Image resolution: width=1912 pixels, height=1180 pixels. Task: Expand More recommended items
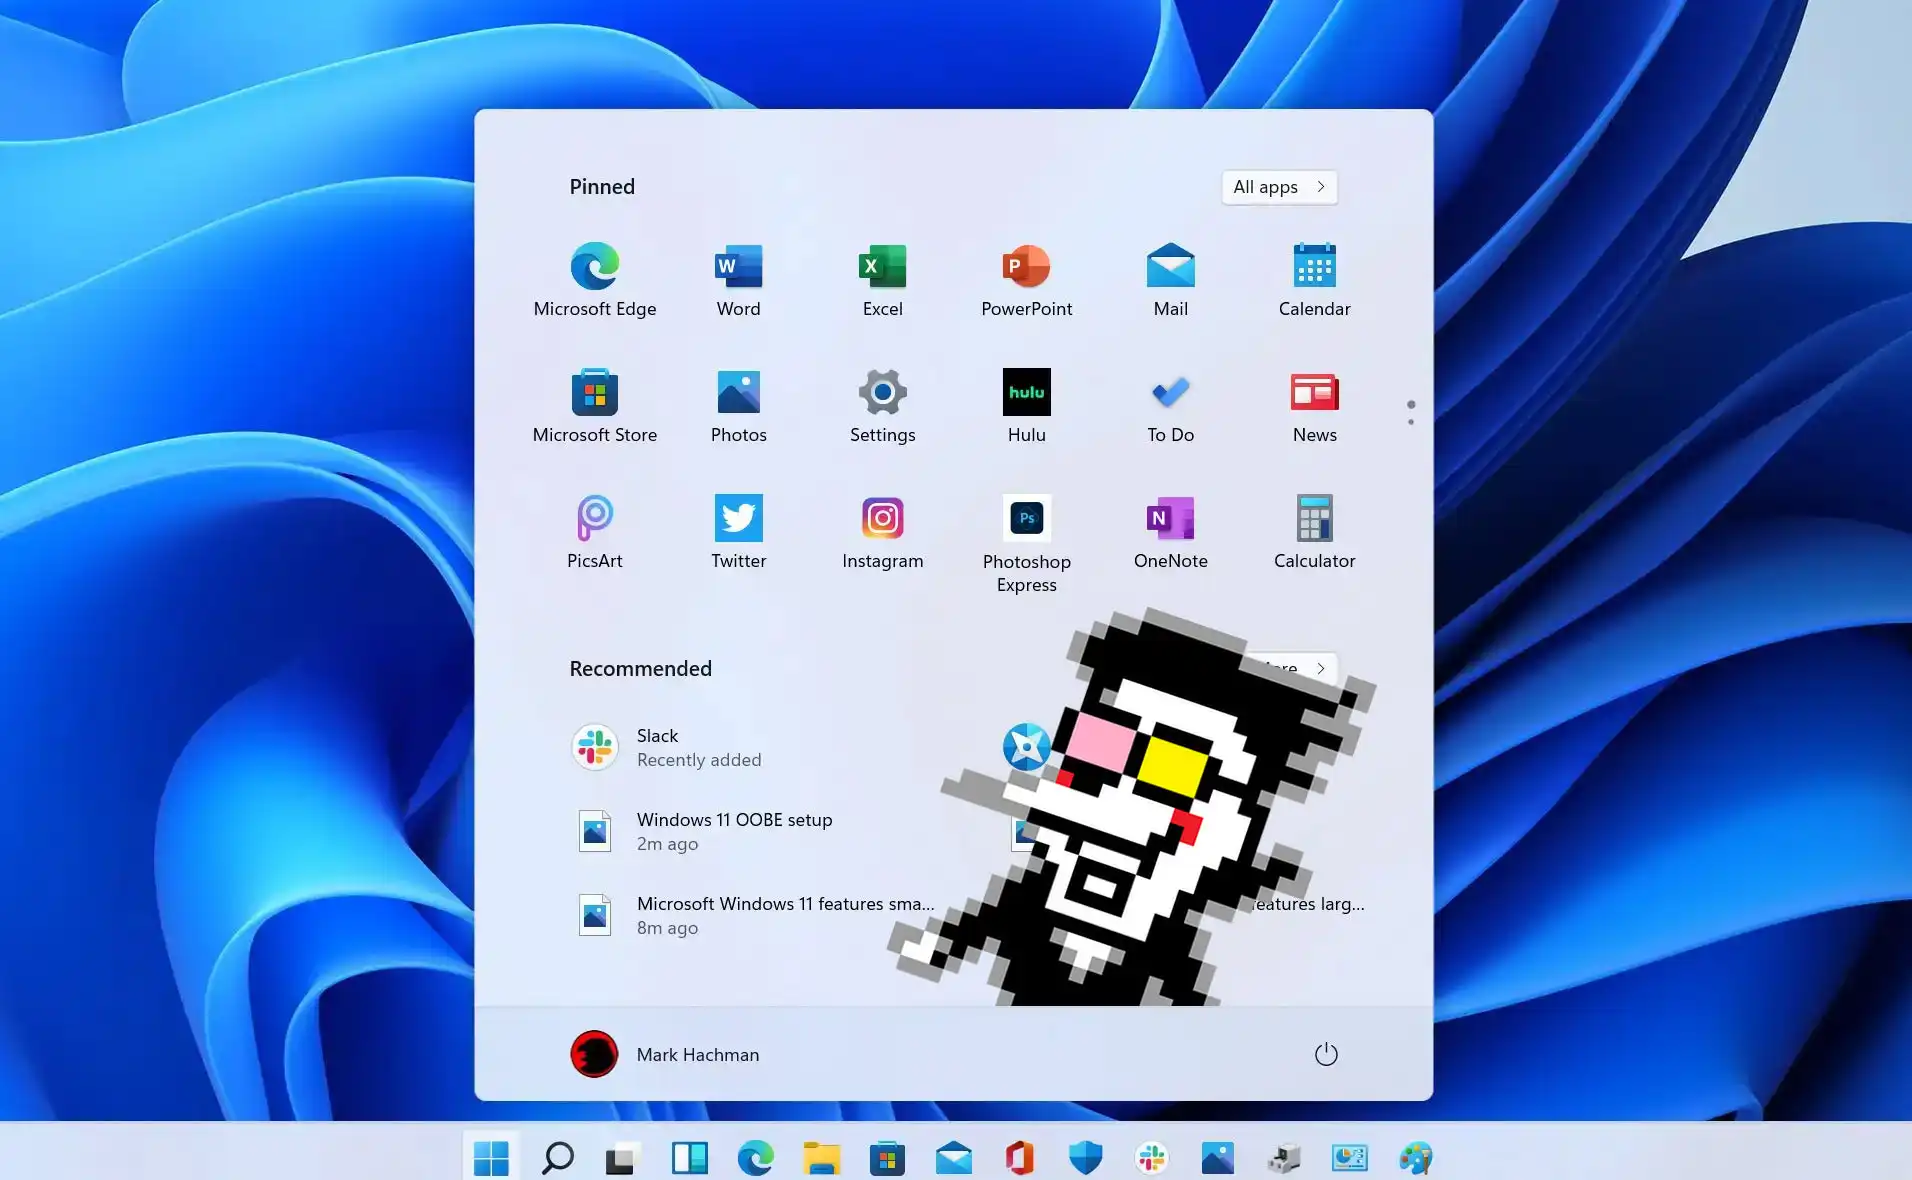[x=1318, y=667]
